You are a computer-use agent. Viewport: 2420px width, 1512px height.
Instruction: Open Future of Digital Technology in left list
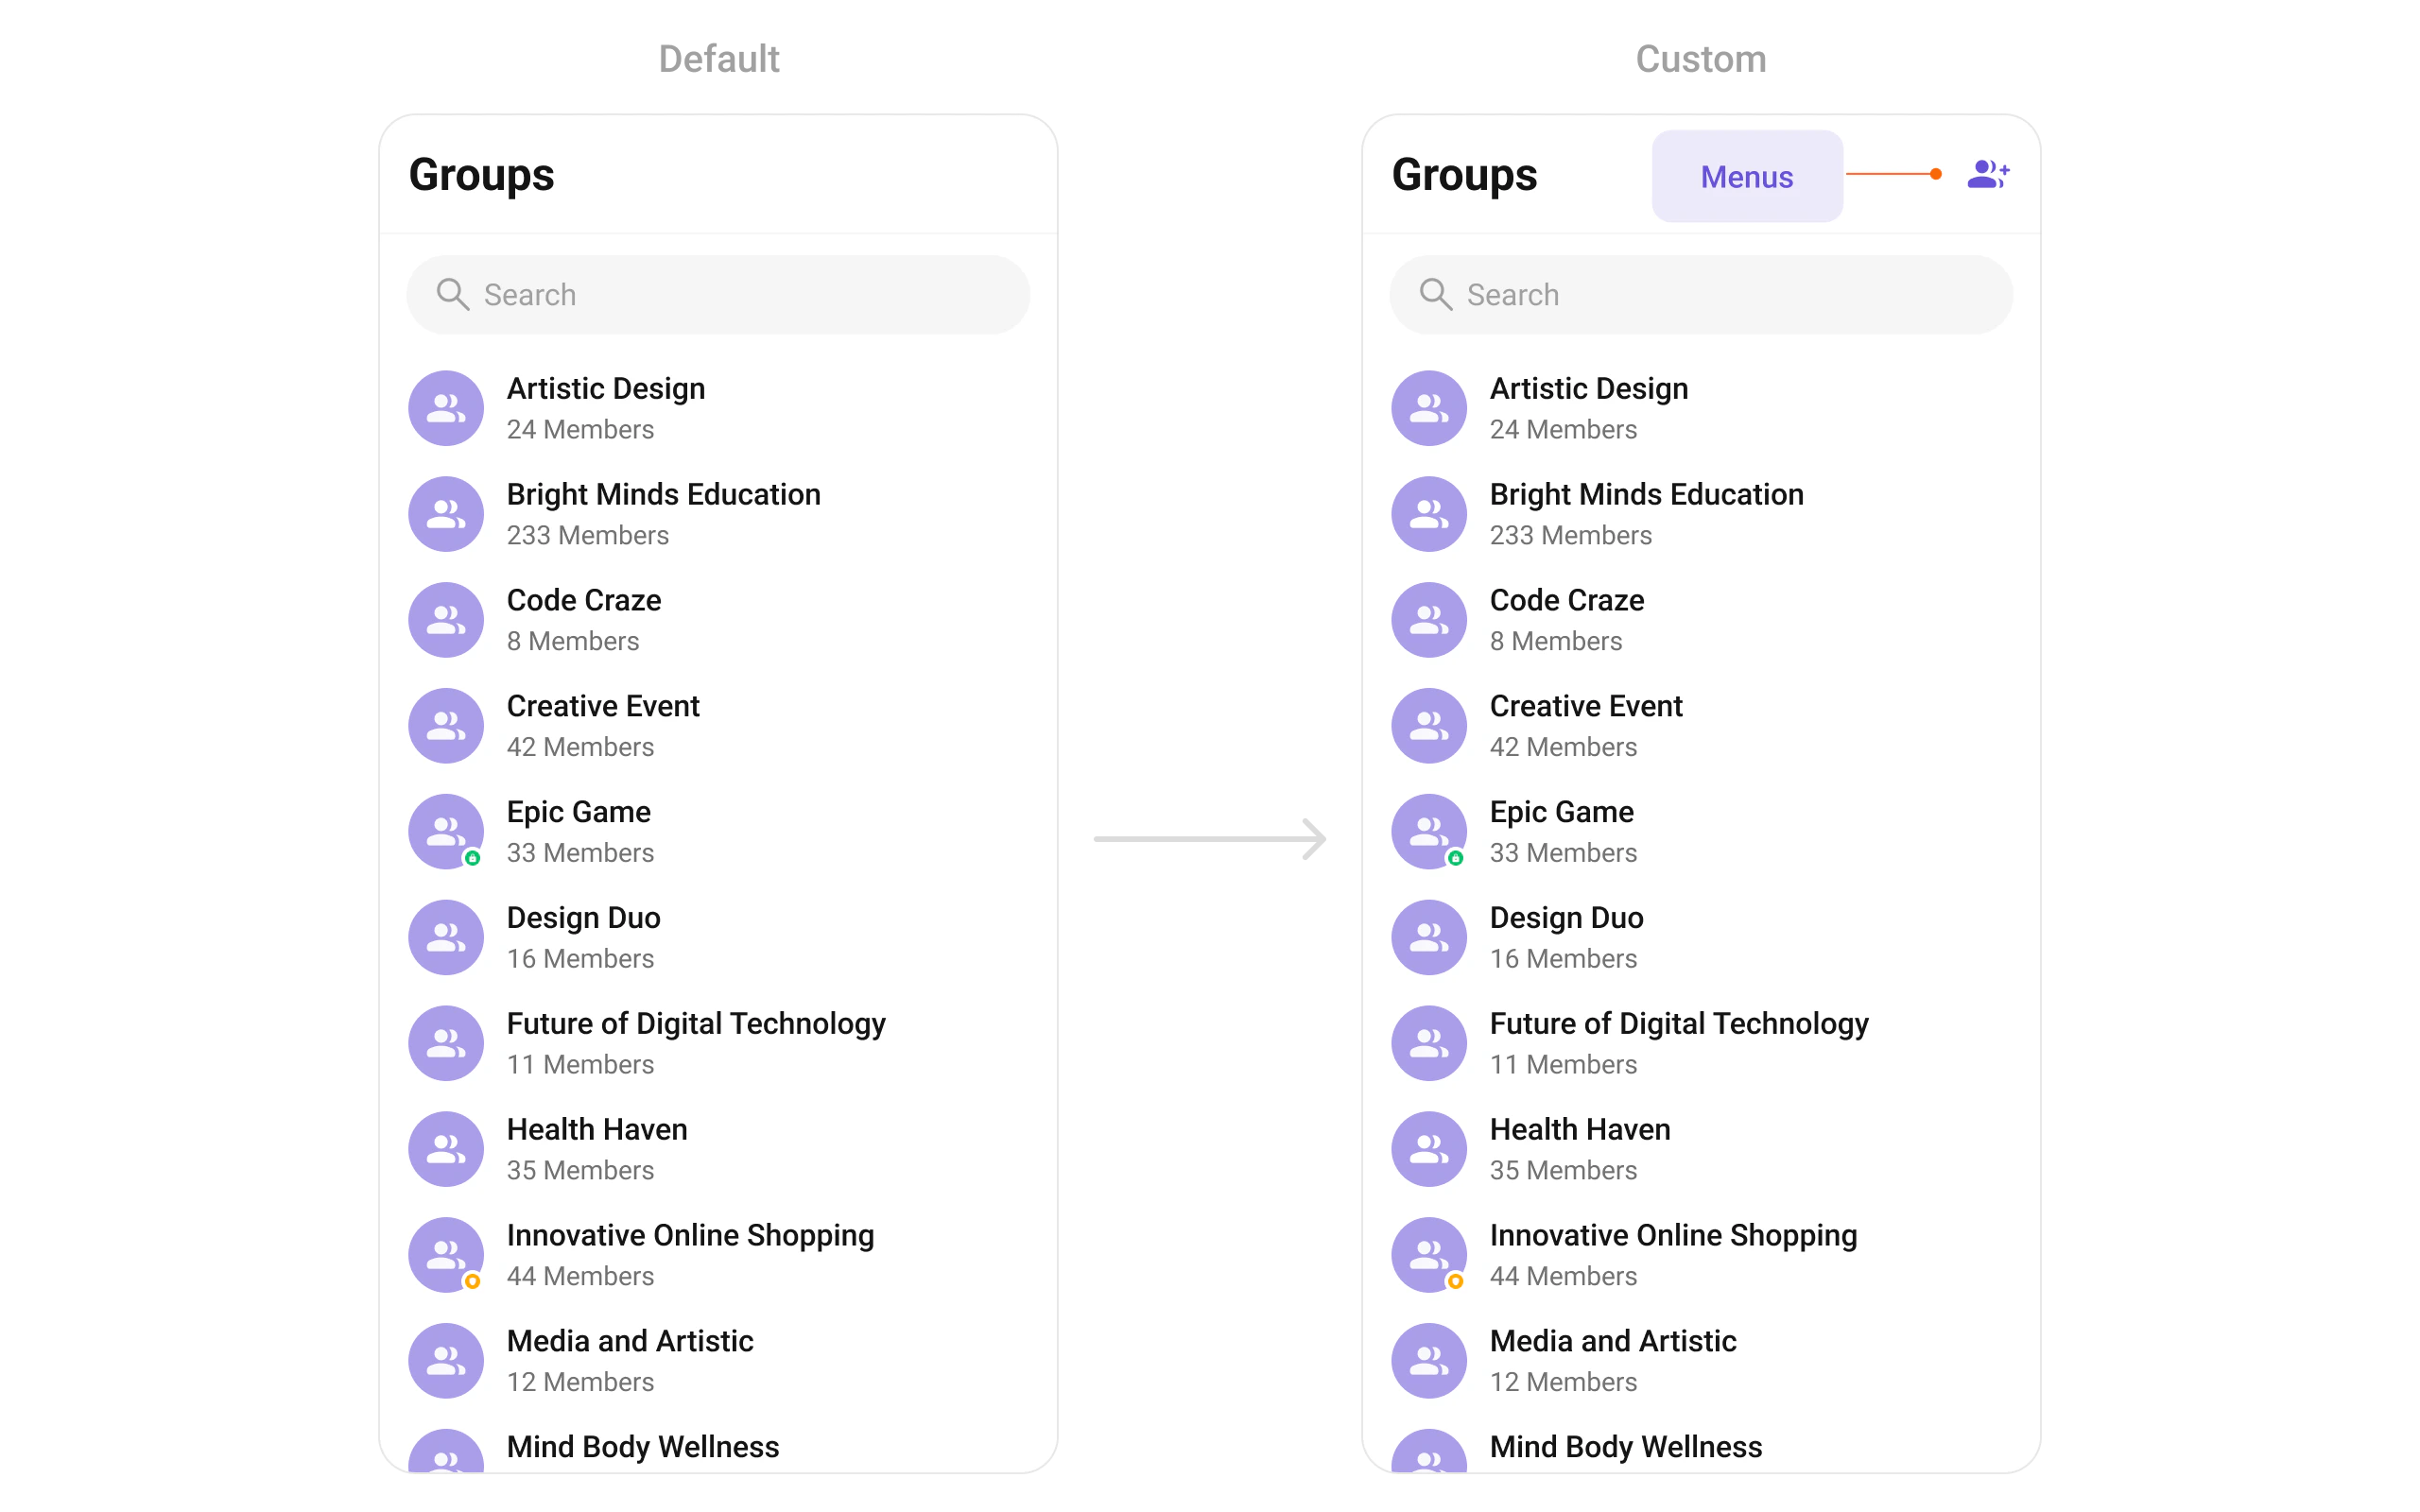[x=696, y=1024]
